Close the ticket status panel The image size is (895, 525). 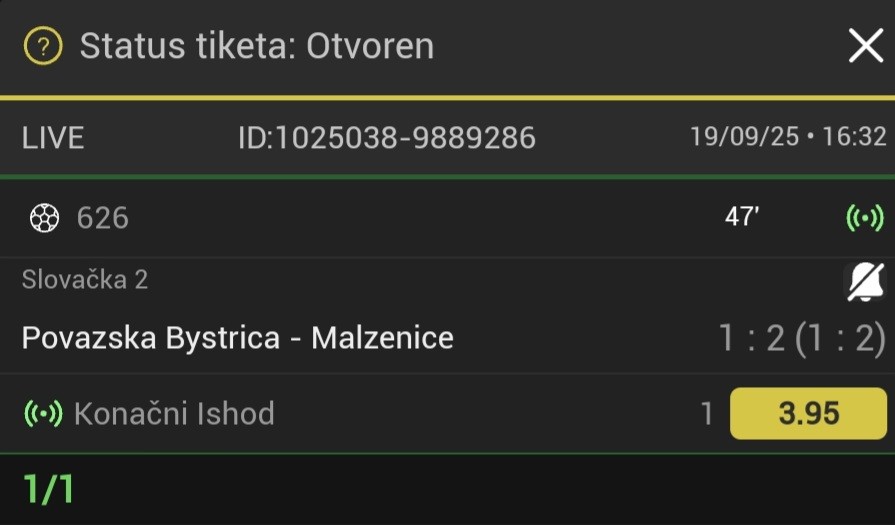[865, 45]
